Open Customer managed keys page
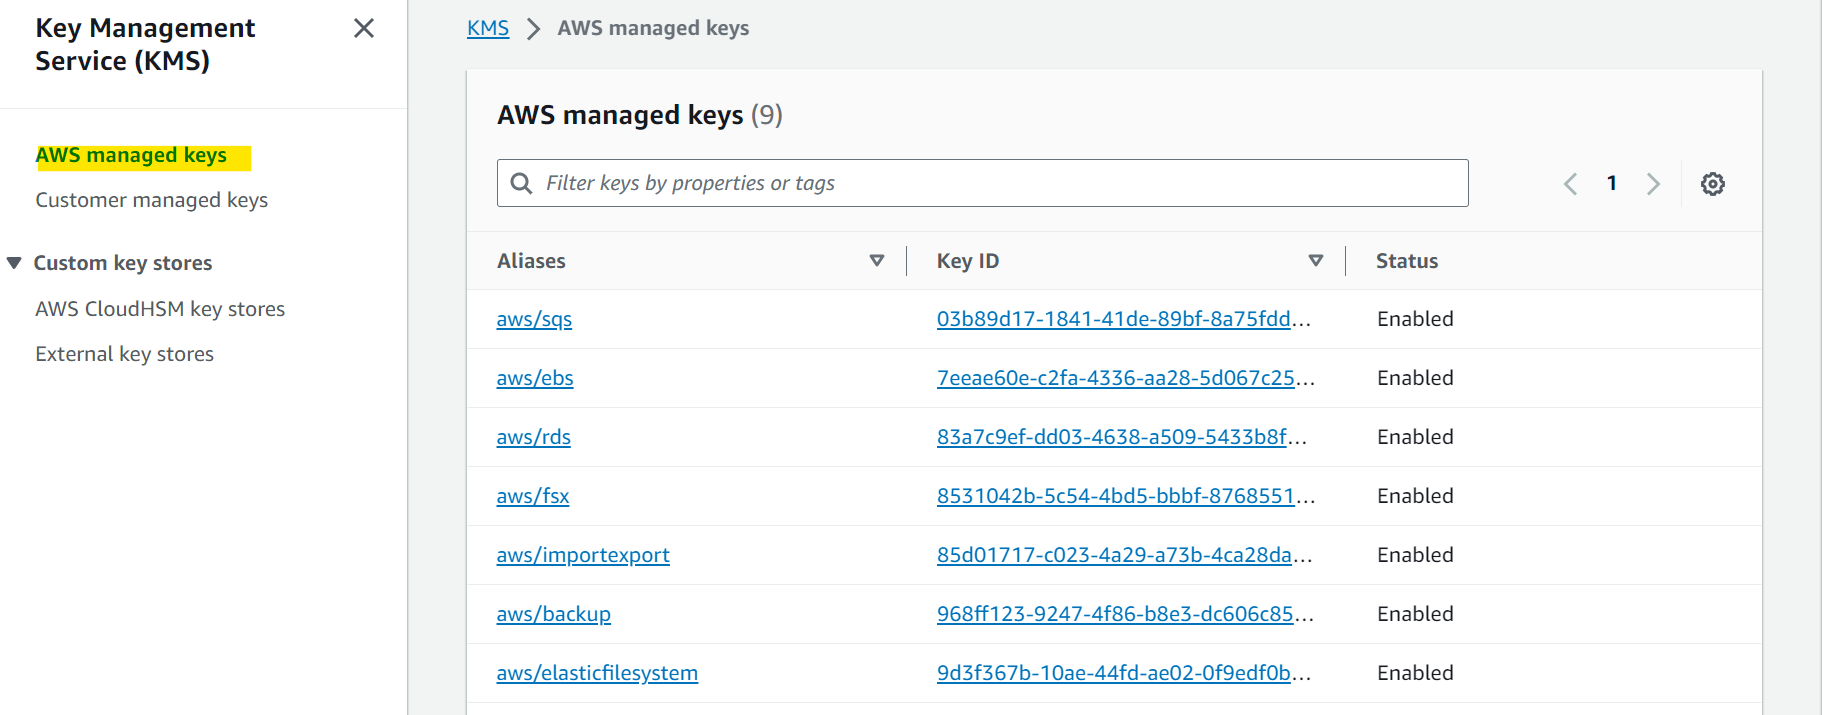This screenshot has width=1839, height=715. 152,200
